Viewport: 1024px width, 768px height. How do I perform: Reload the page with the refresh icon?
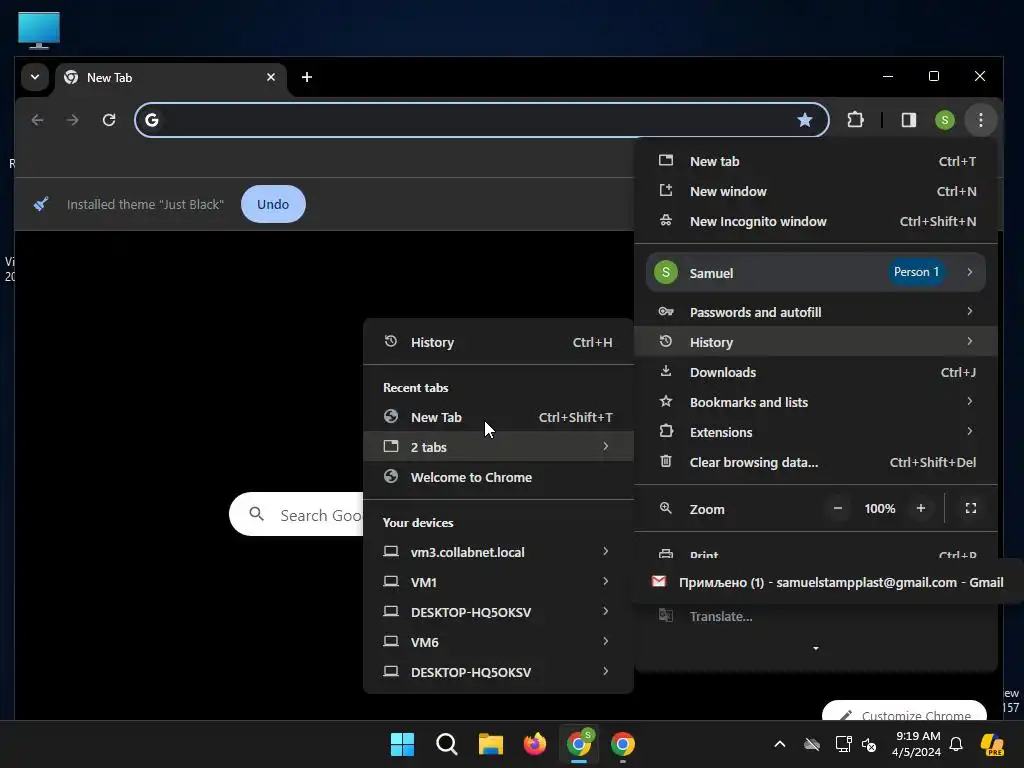(x=109, y=120)
